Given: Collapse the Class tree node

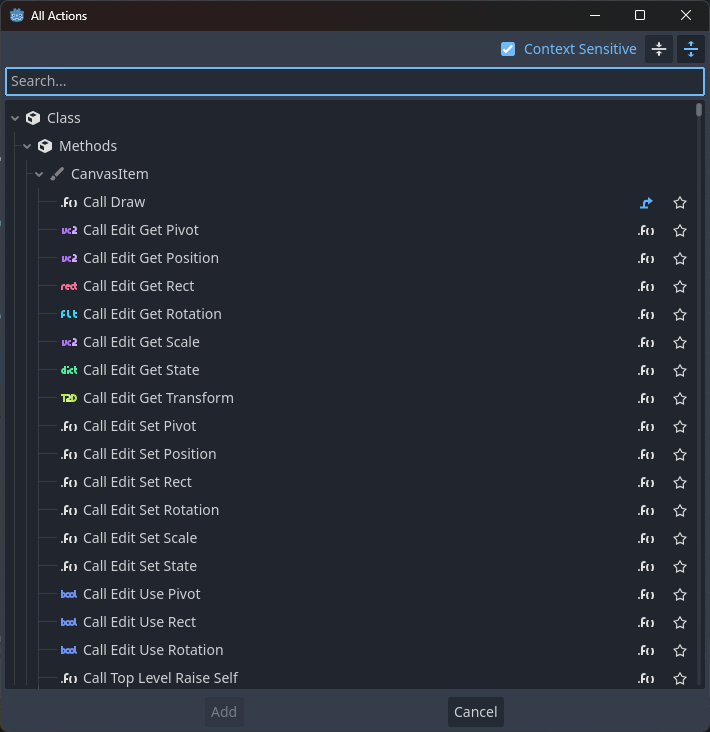Looking at the screenshot, I should 15,118.
